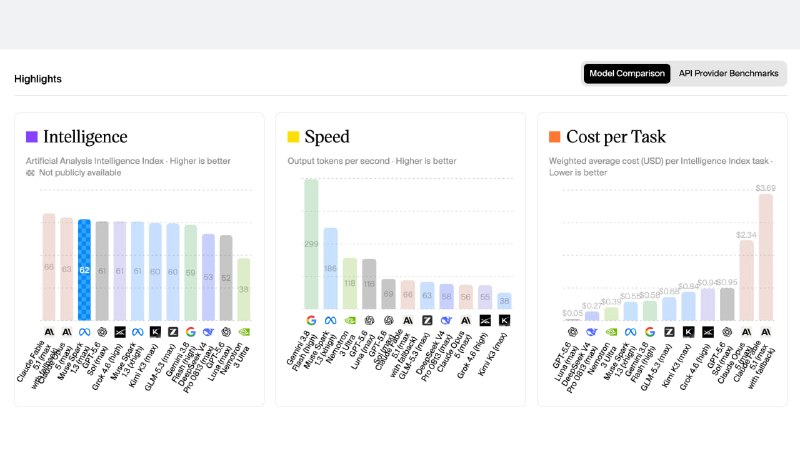Click OpenAI icon for GPT-5.6 Sol in Intelligence chart

[102, 332]
